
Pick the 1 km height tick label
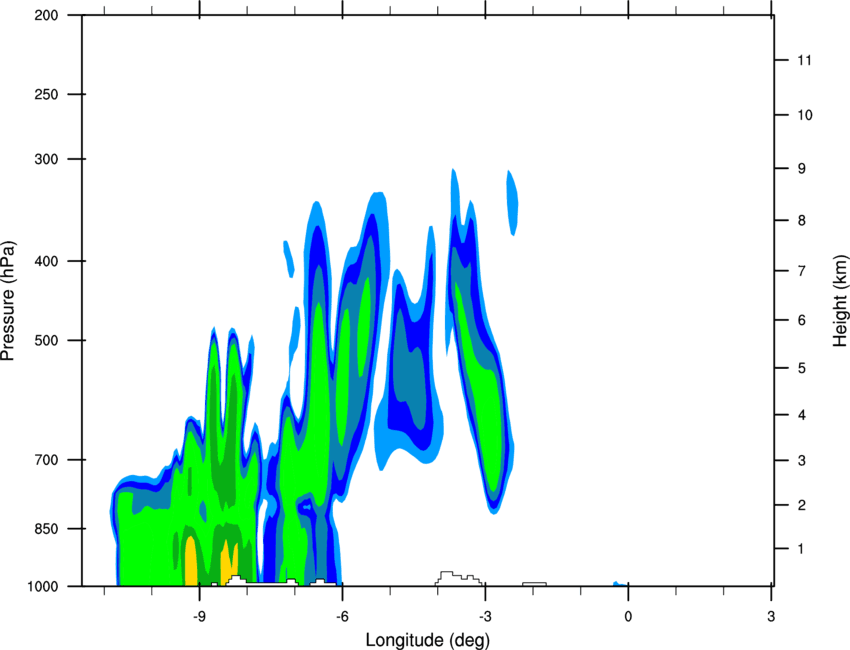point(801,549)
